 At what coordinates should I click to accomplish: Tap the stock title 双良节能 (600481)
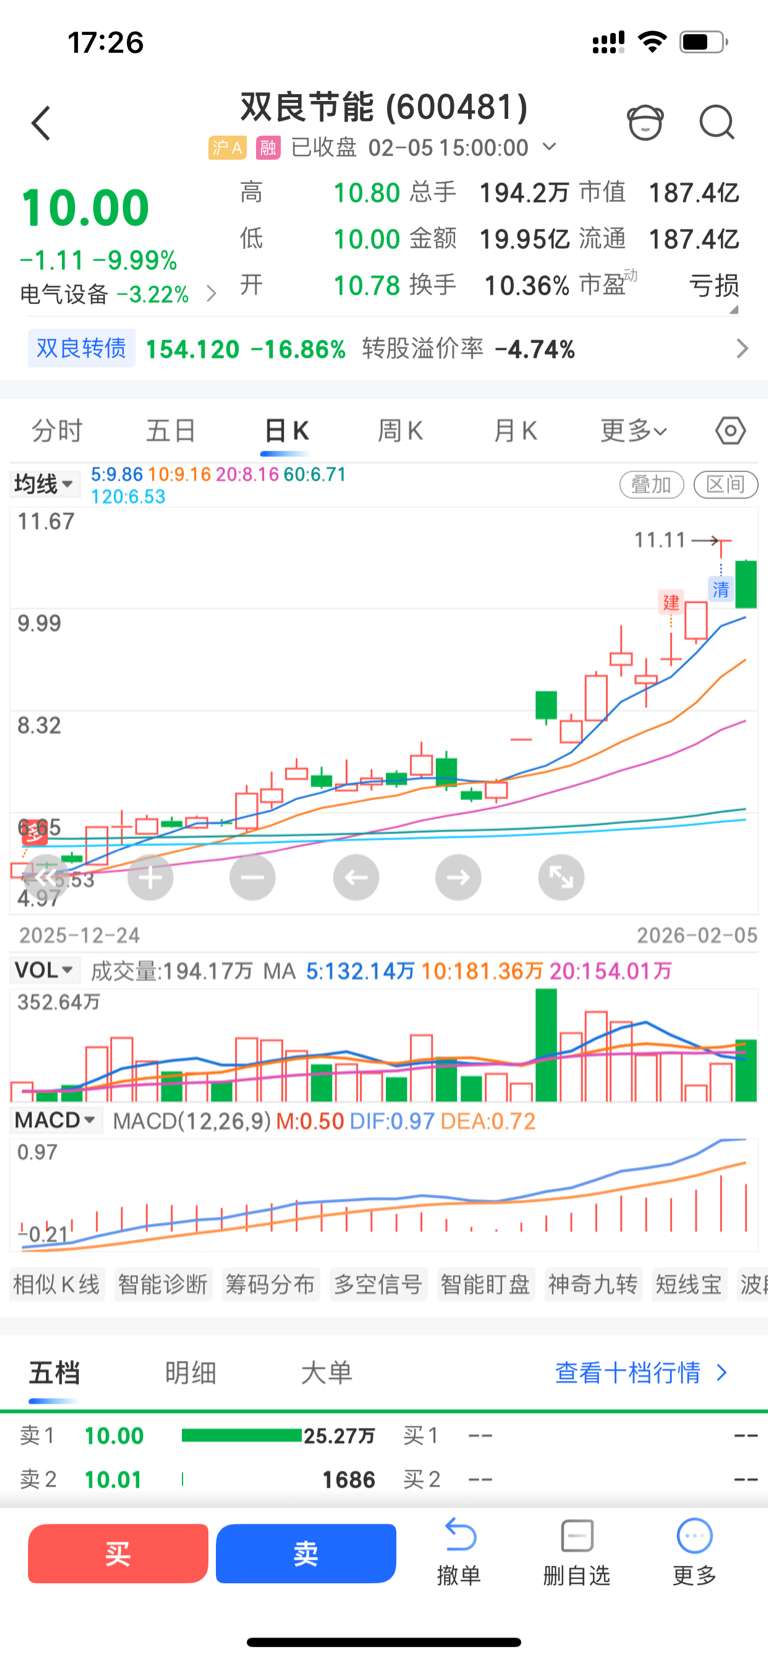[x=384, y=107]
